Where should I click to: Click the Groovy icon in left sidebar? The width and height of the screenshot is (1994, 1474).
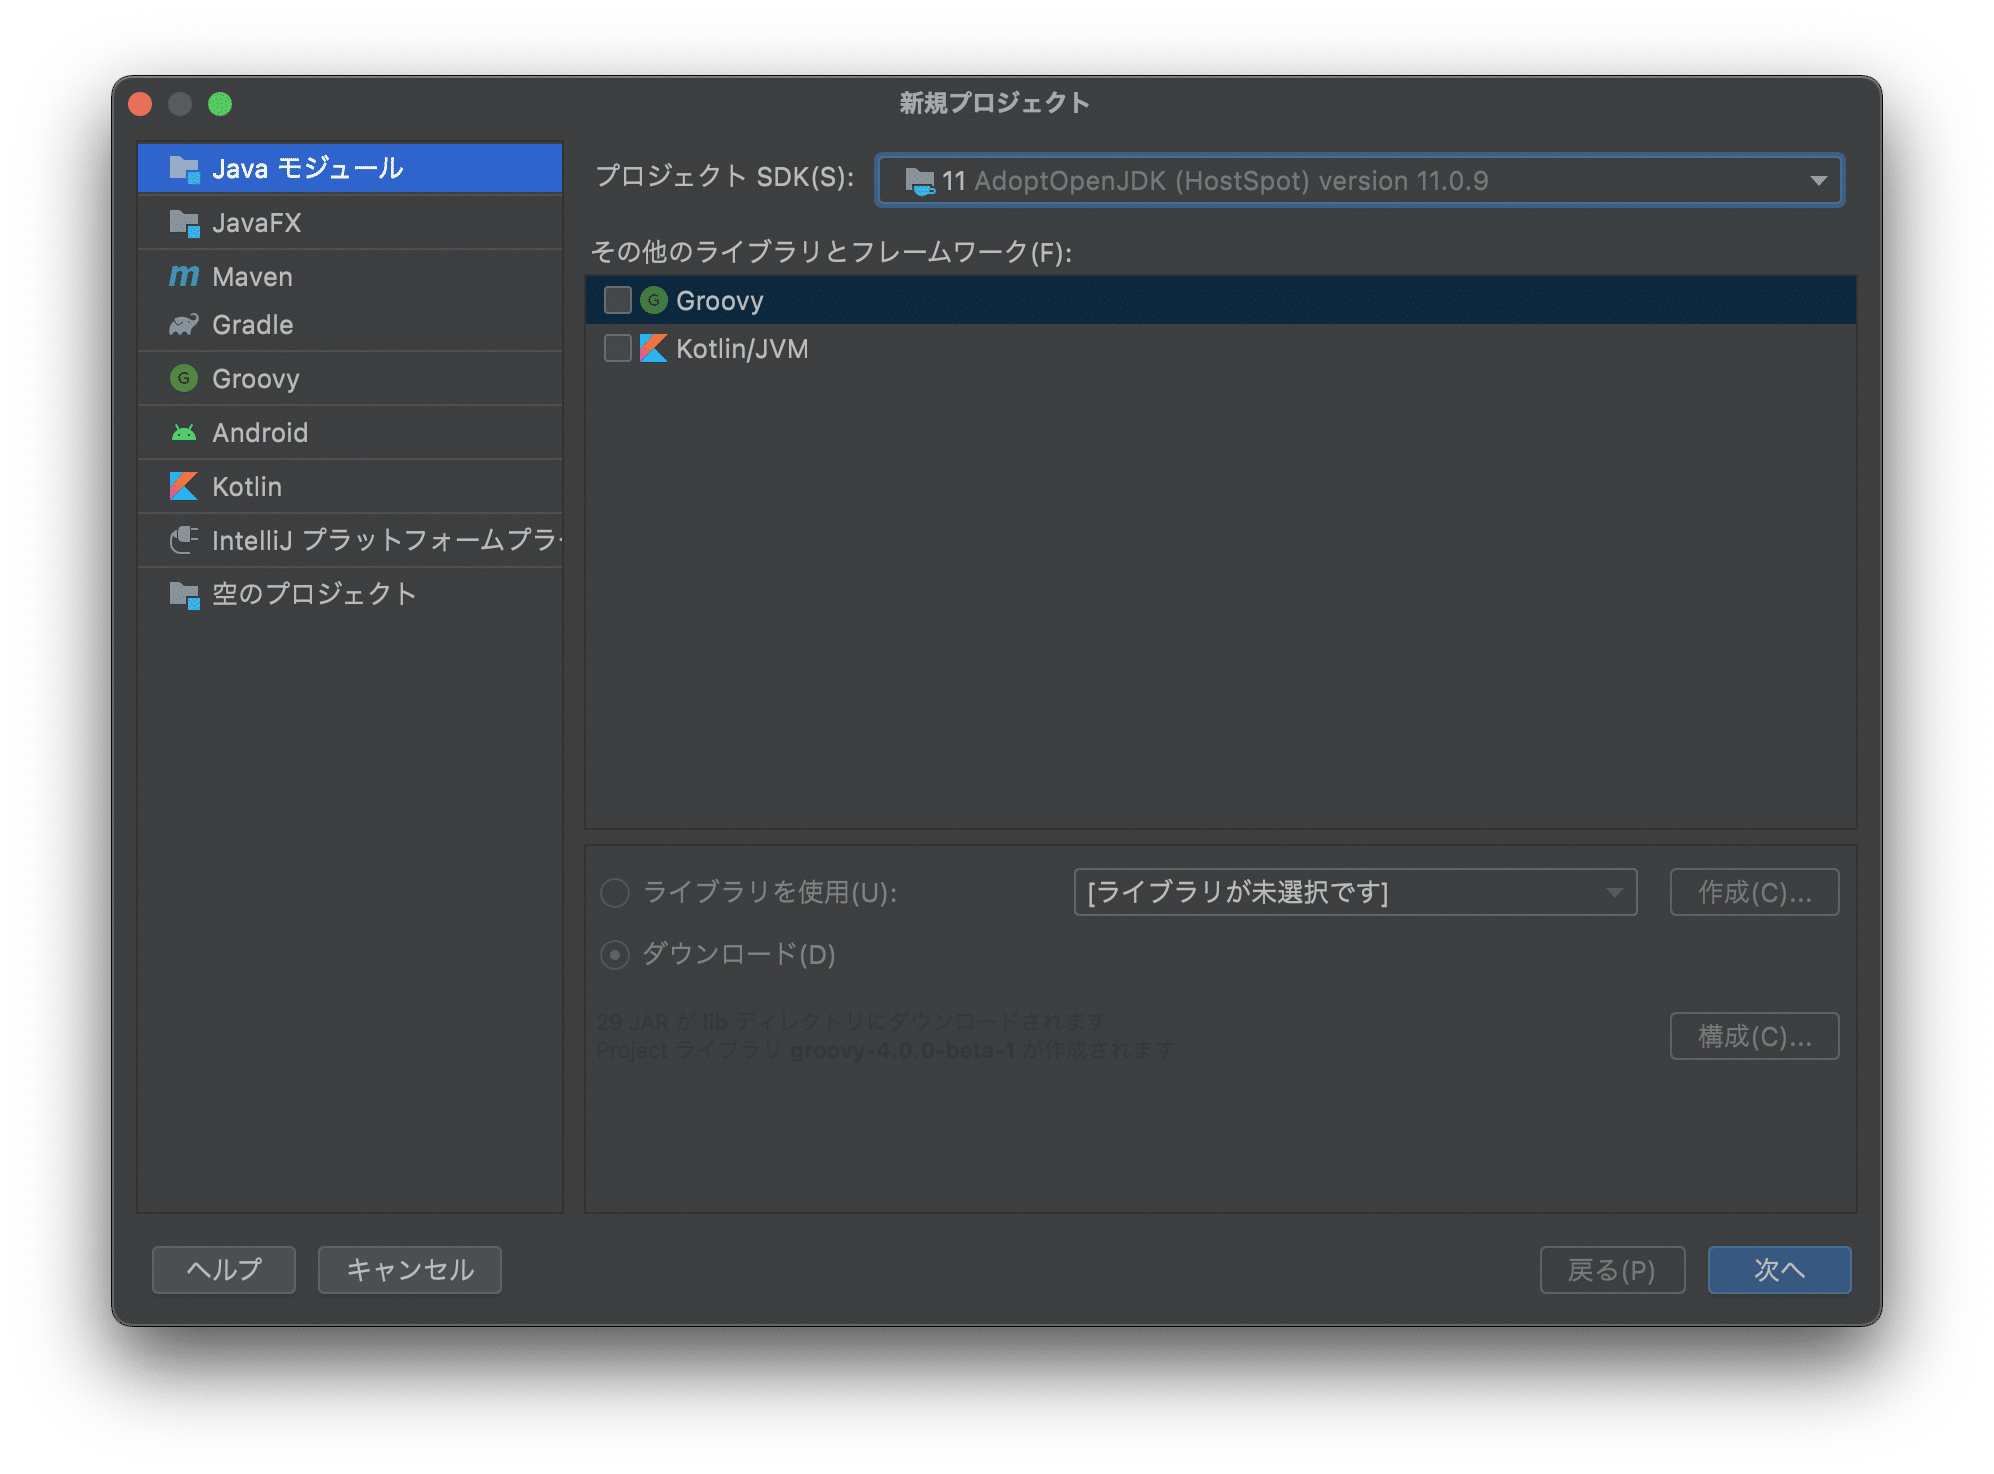(184, 378)
